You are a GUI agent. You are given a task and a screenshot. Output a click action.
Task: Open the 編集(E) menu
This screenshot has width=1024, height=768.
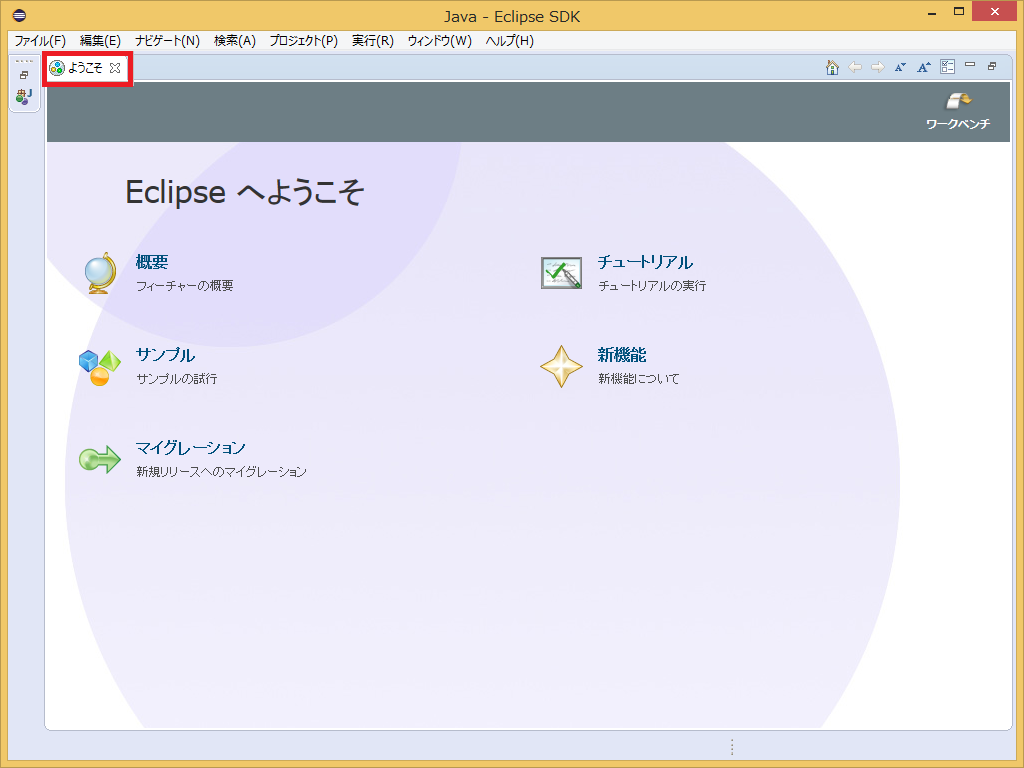[x=100, y=40]
